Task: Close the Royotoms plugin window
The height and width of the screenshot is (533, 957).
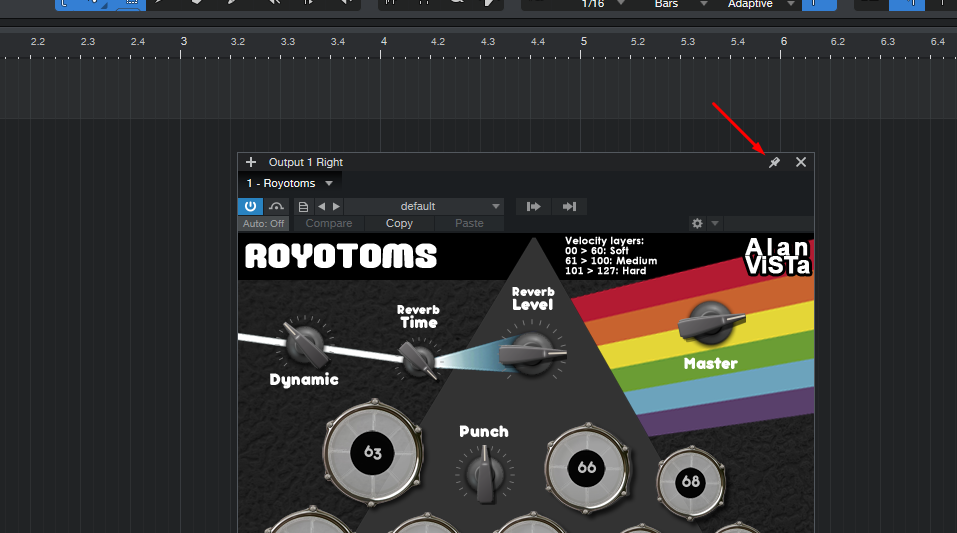Action: tap(801, 162)
